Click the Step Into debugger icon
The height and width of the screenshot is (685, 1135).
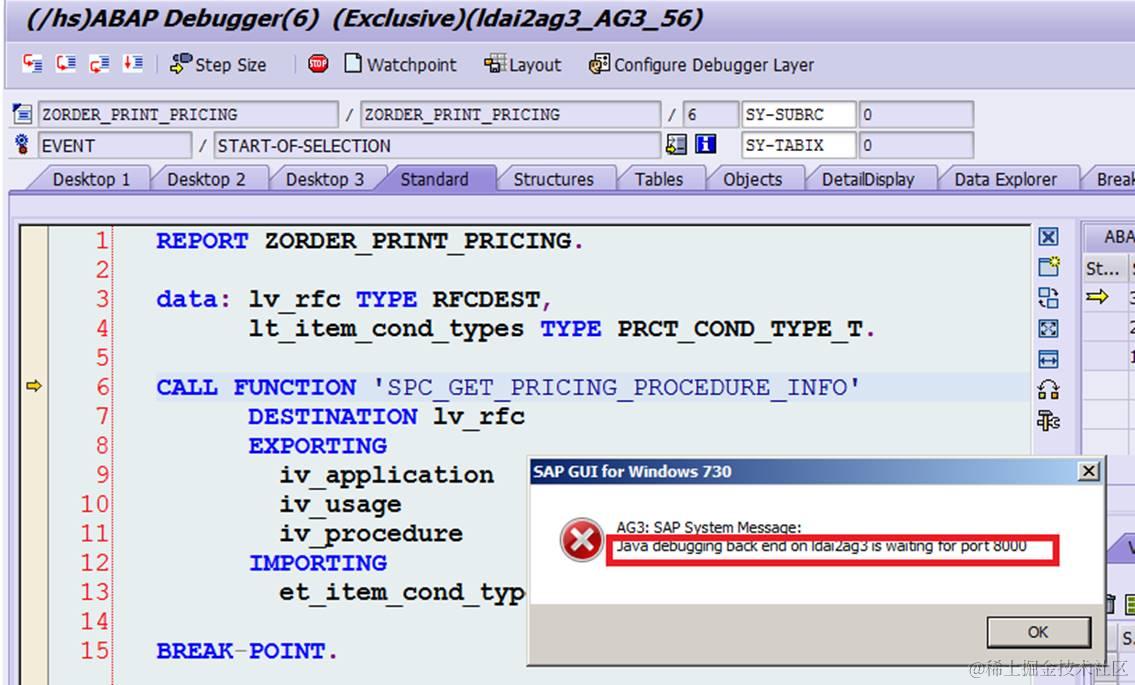click(x=32, y=64)
